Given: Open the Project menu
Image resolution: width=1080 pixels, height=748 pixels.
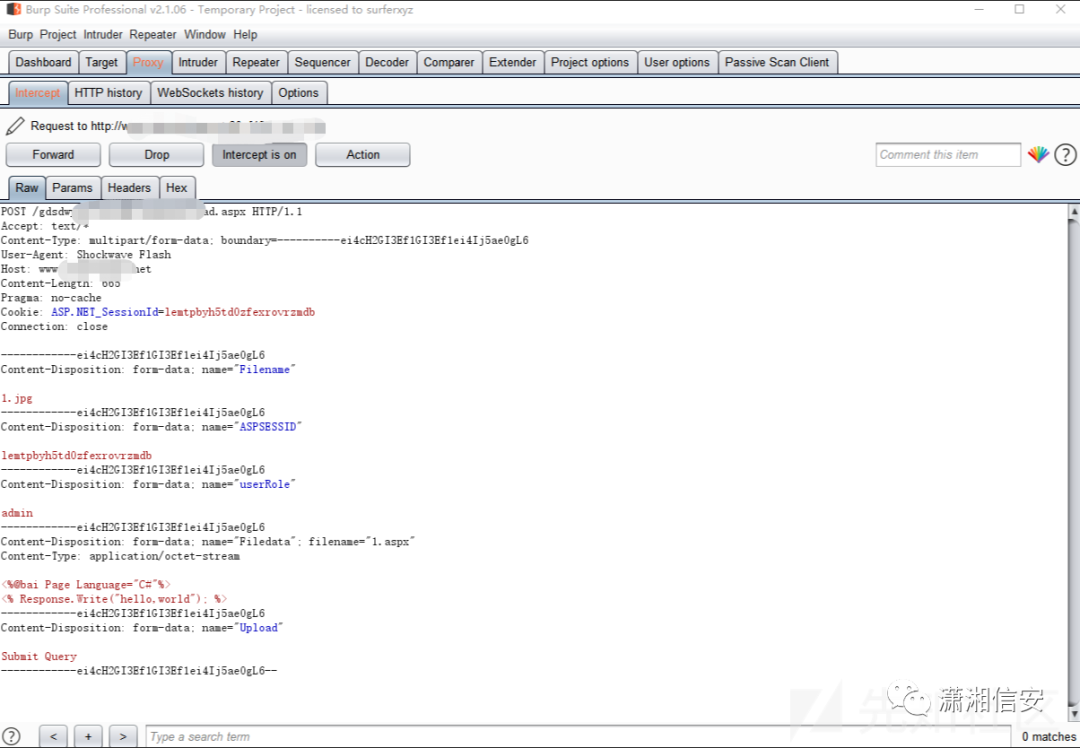Looking at the screenshot, I should [58, 34].
